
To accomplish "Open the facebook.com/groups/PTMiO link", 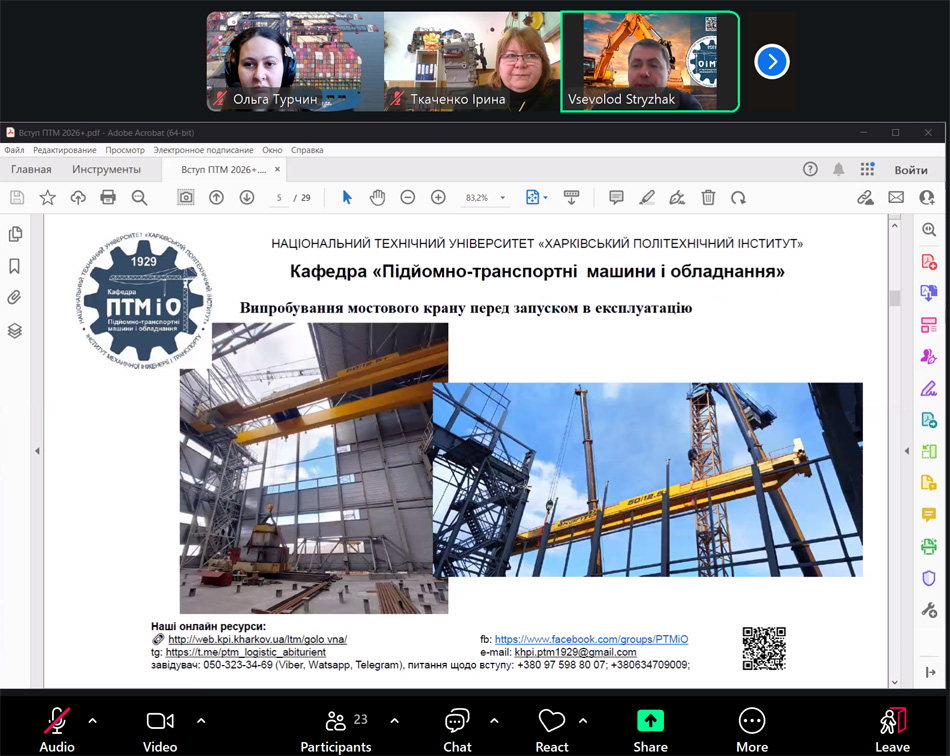I will point(591,639).
